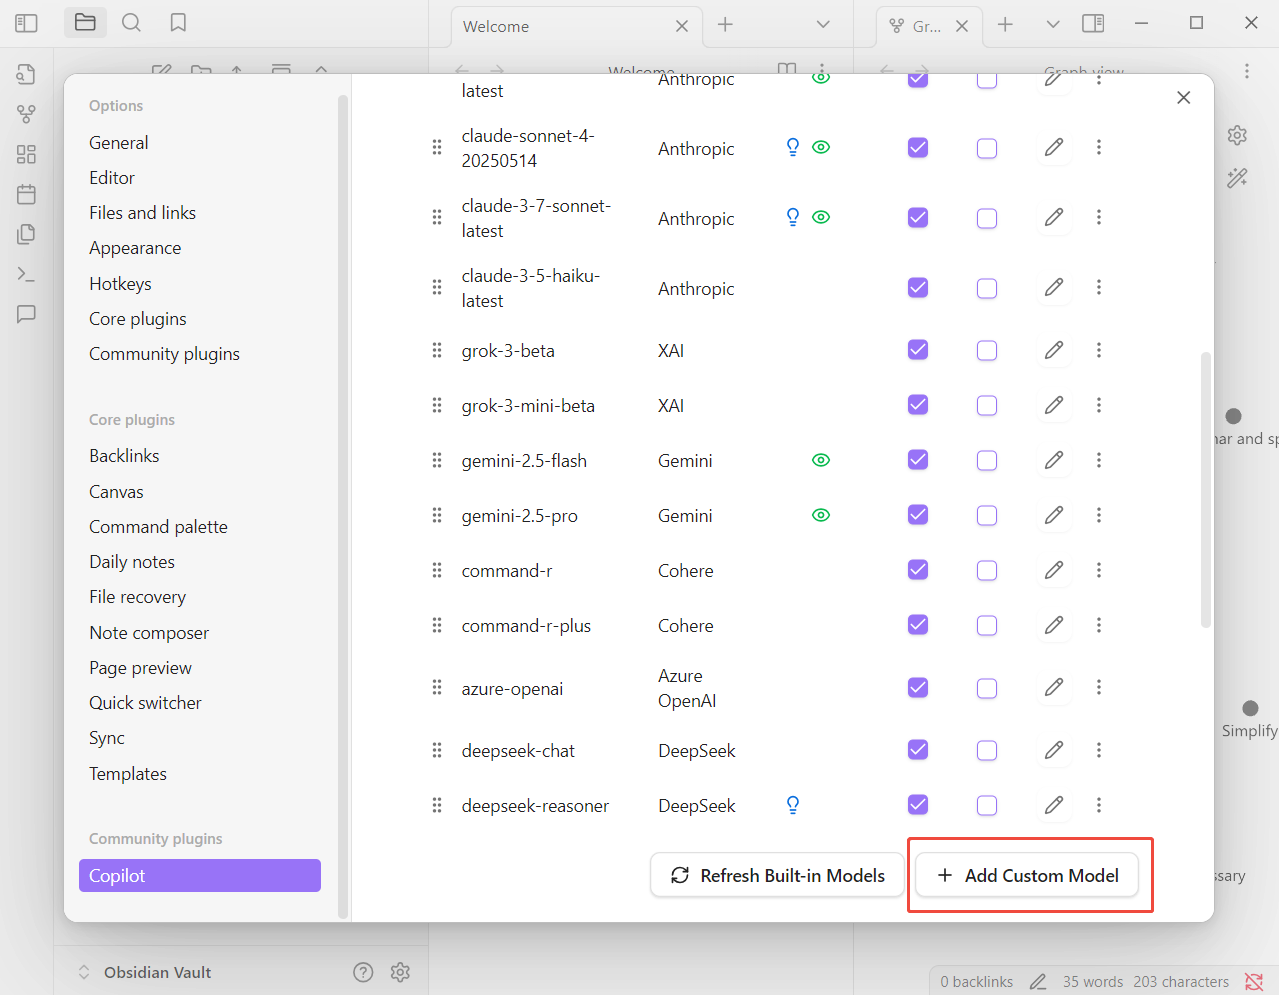Screen dimensions: 1279x995
Task: Open the quick switcher ribbon icon
Action: 27,74
